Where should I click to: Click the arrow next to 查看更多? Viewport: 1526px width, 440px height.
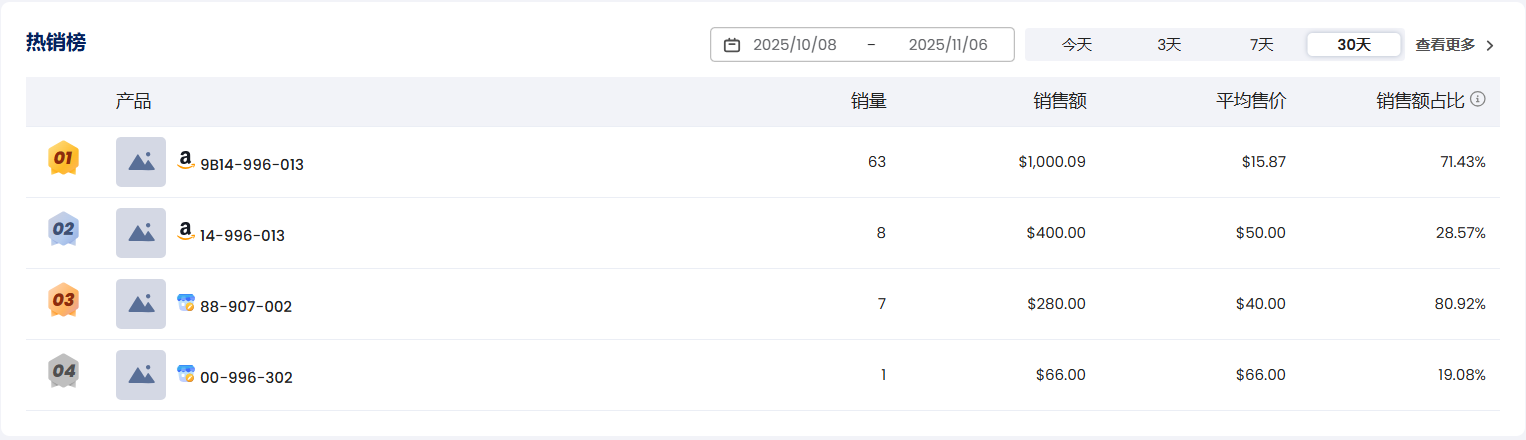point(1490,45)
